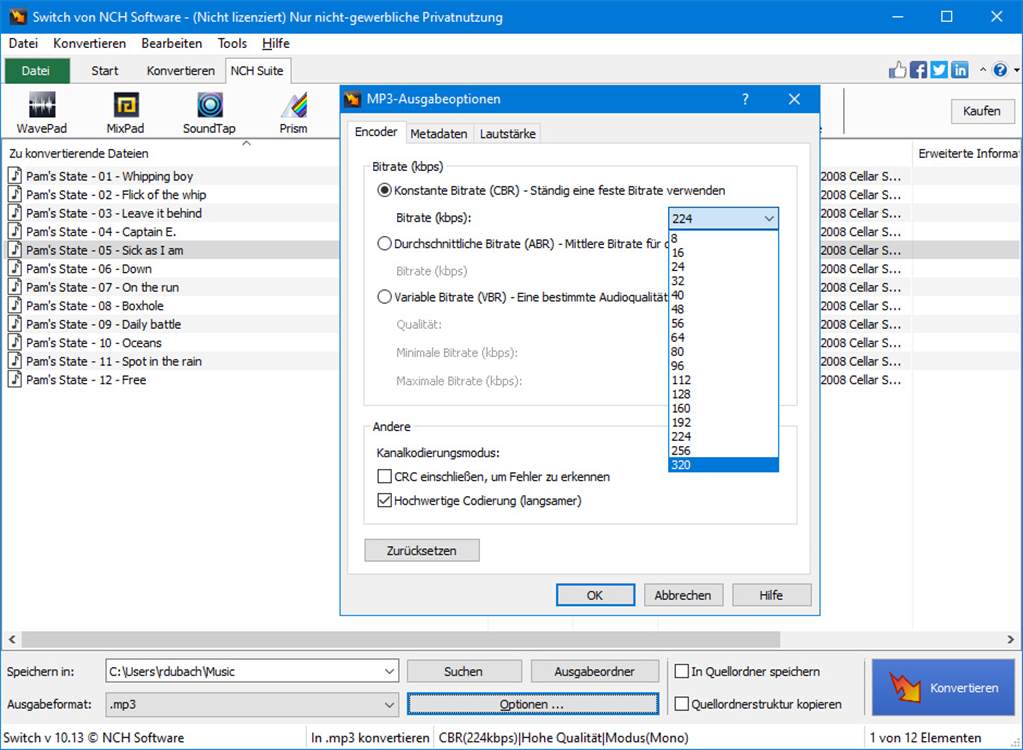Click the green Datei ribbon tab

[x=37, y=70]
